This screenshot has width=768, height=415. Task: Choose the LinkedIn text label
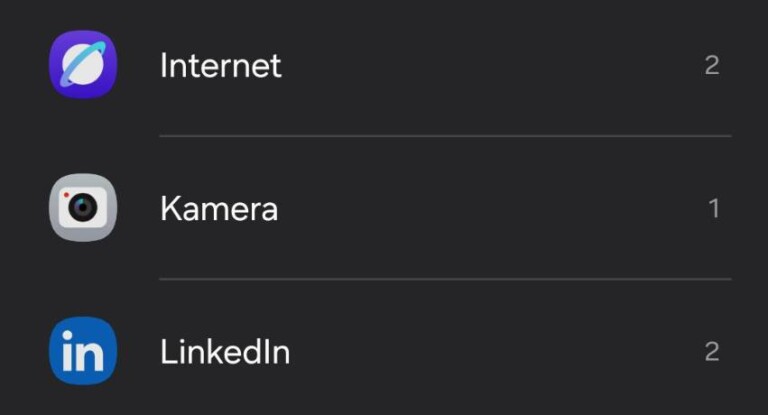tap(224, 352)
